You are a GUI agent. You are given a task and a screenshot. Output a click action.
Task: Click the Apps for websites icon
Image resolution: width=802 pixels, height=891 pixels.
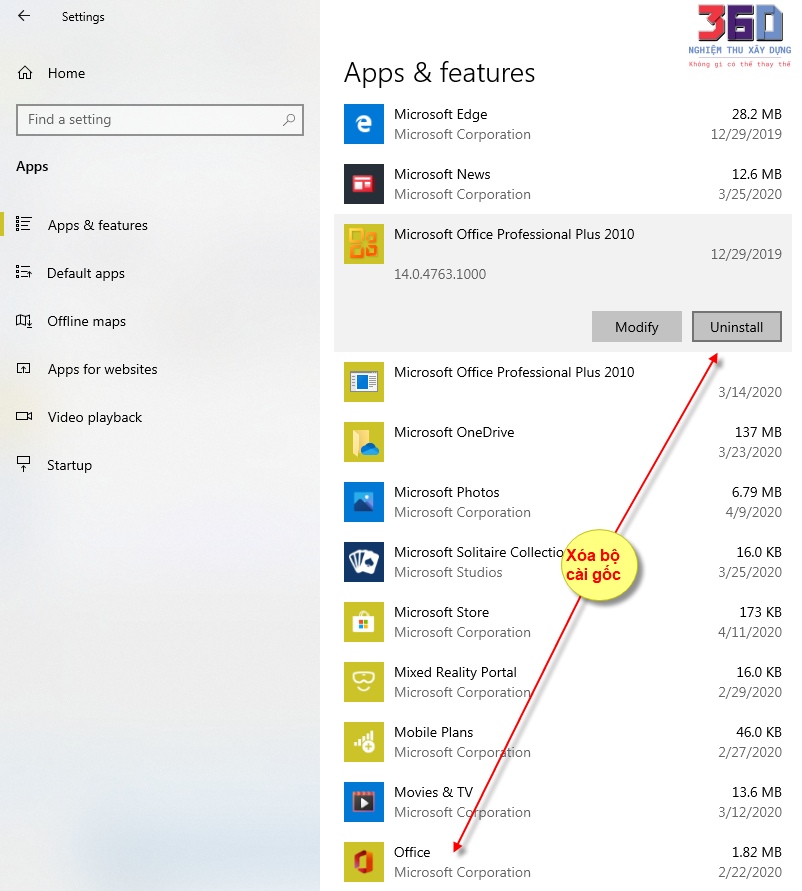tap(23, 368)
